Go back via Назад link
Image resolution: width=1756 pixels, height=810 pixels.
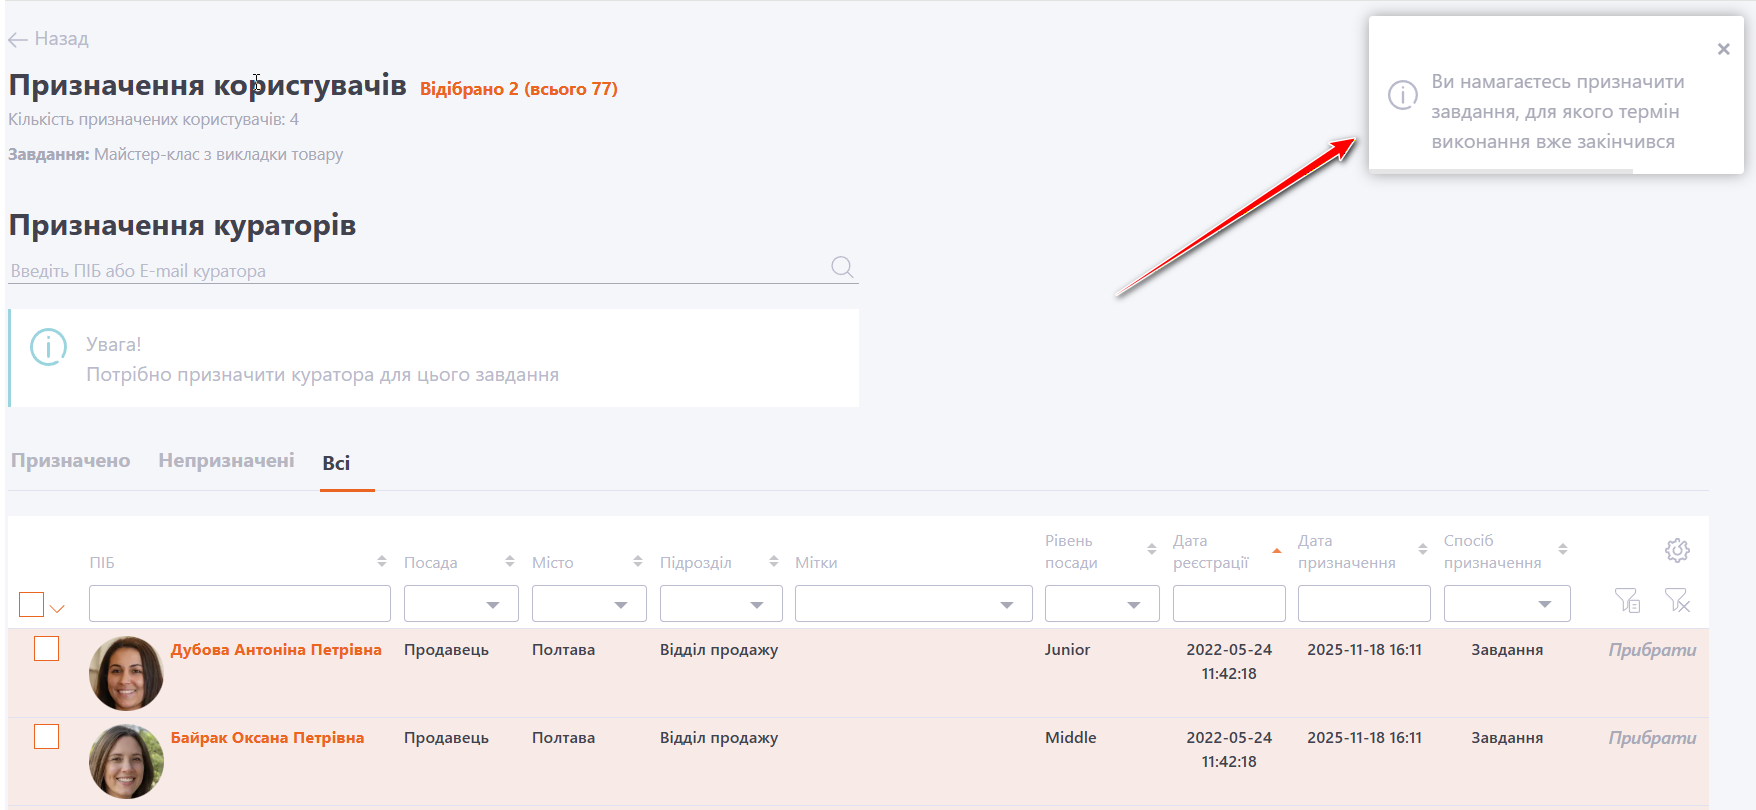pyautogui.click(x=49, y=39)
